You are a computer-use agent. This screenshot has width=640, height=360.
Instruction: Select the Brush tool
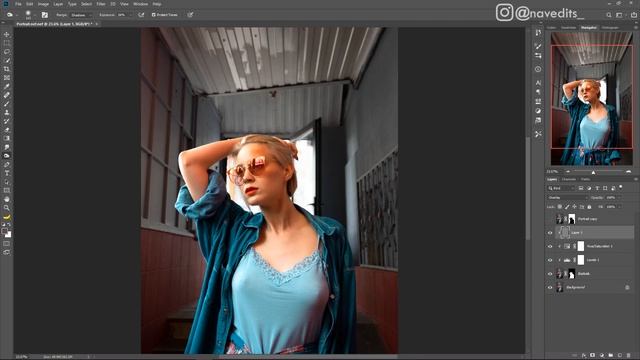pos(7,104)
